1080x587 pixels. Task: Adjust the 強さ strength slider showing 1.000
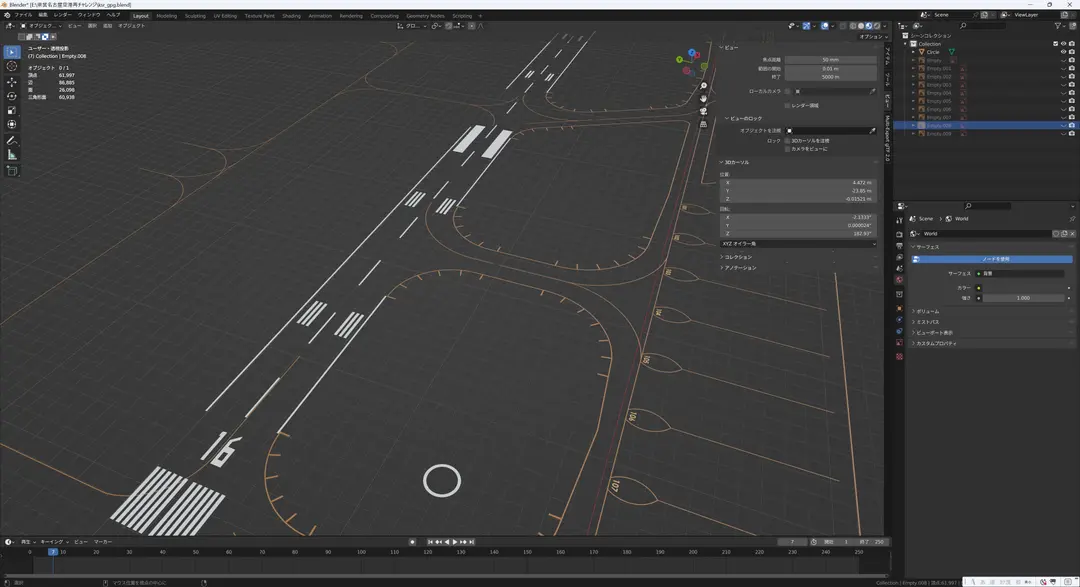[1023, 298]
